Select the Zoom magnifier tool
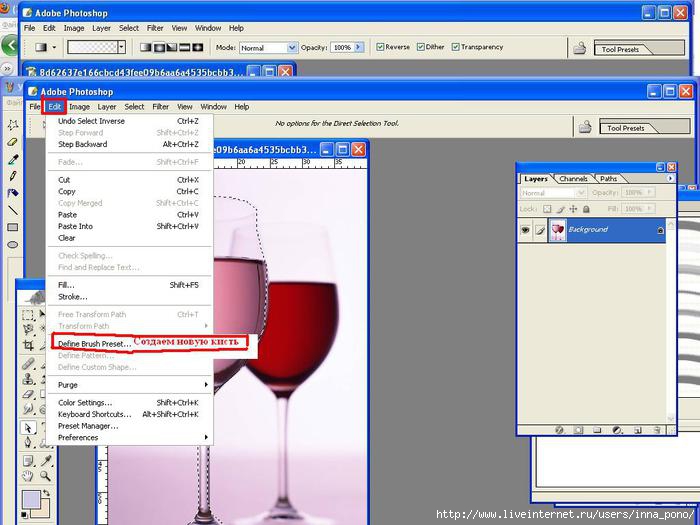700x525 pixels. click(46, 476)
